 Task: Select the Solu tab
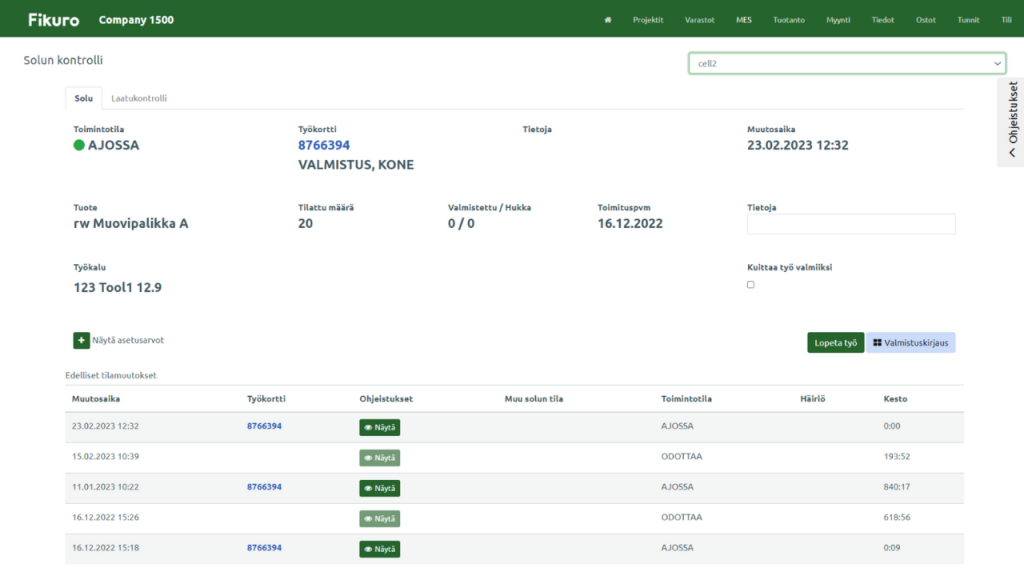84,98
